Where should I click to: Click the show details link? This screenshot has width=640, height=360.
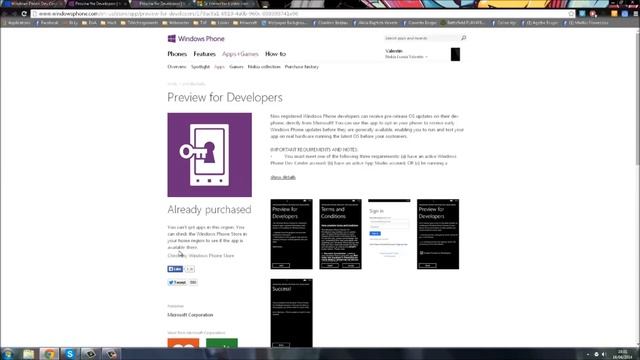point(283,177)
